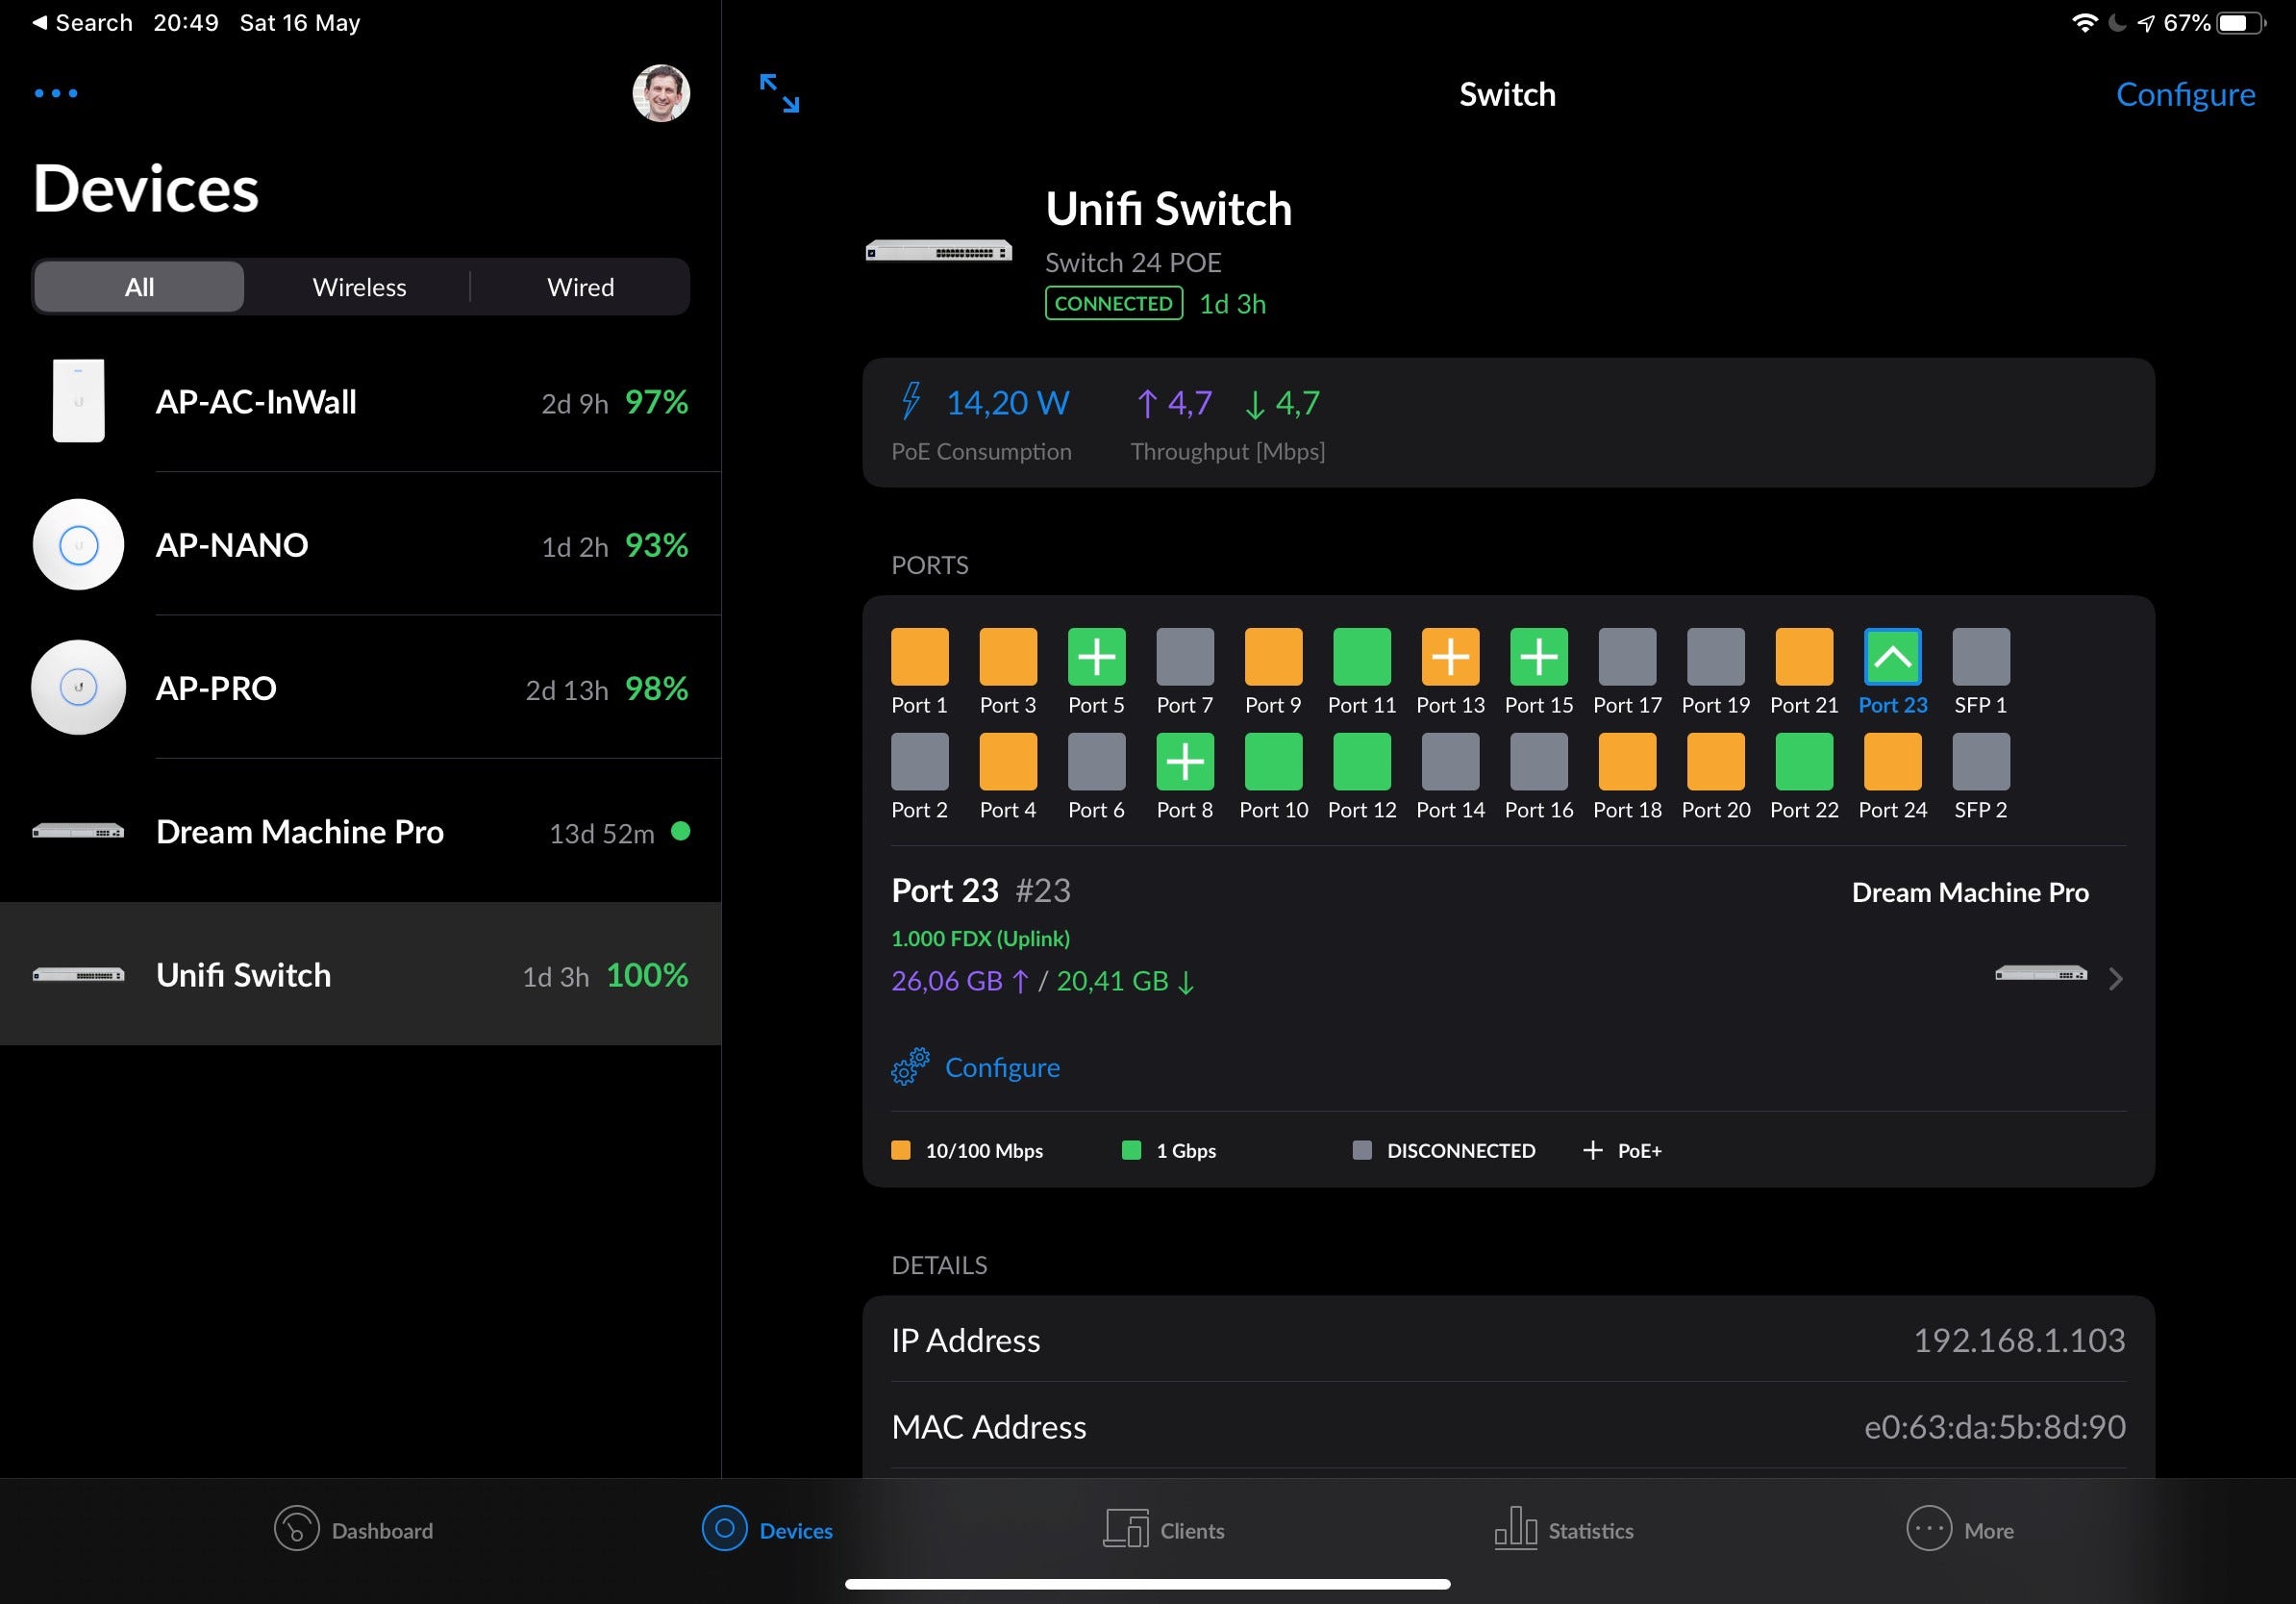Select the PoE+ Port 15
The width and height of the screenshot is (2296, 1604).
pos(1539,657)
